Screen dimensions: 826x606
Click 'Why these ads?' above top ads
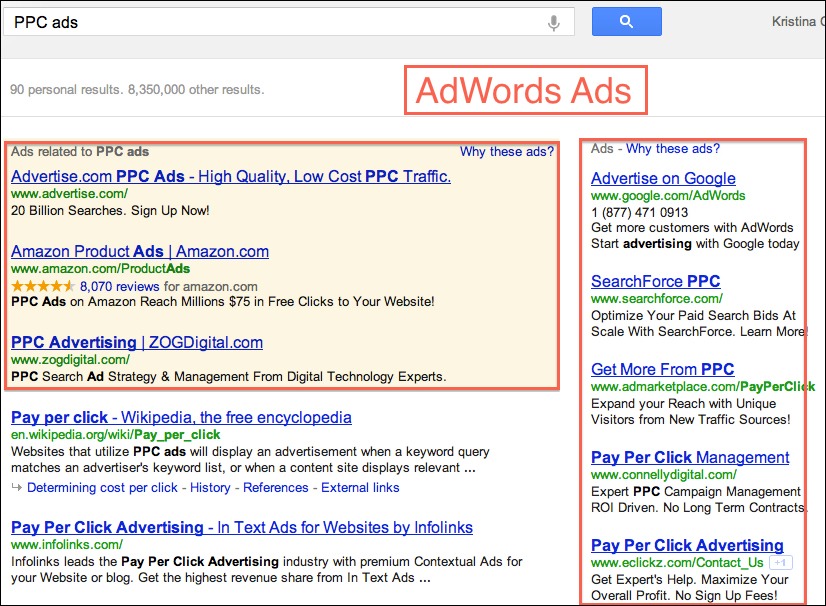(506, 152)
